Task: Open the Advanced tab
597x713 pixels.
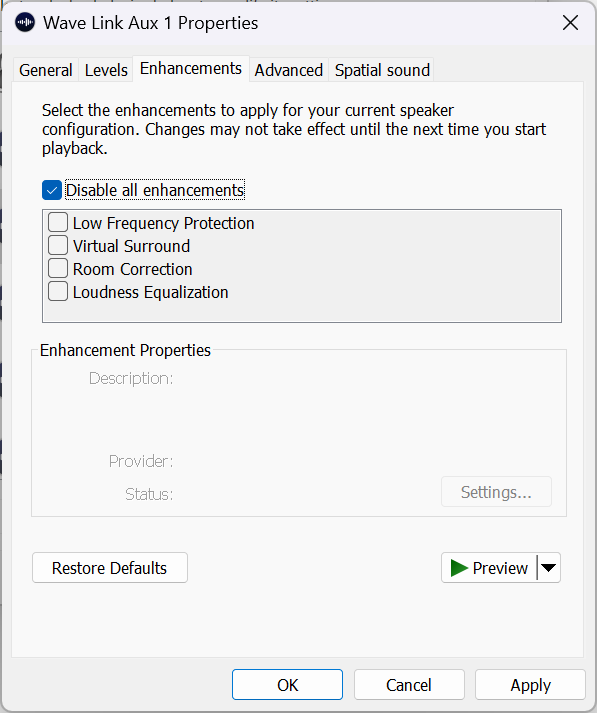Action: coord(288,70)
